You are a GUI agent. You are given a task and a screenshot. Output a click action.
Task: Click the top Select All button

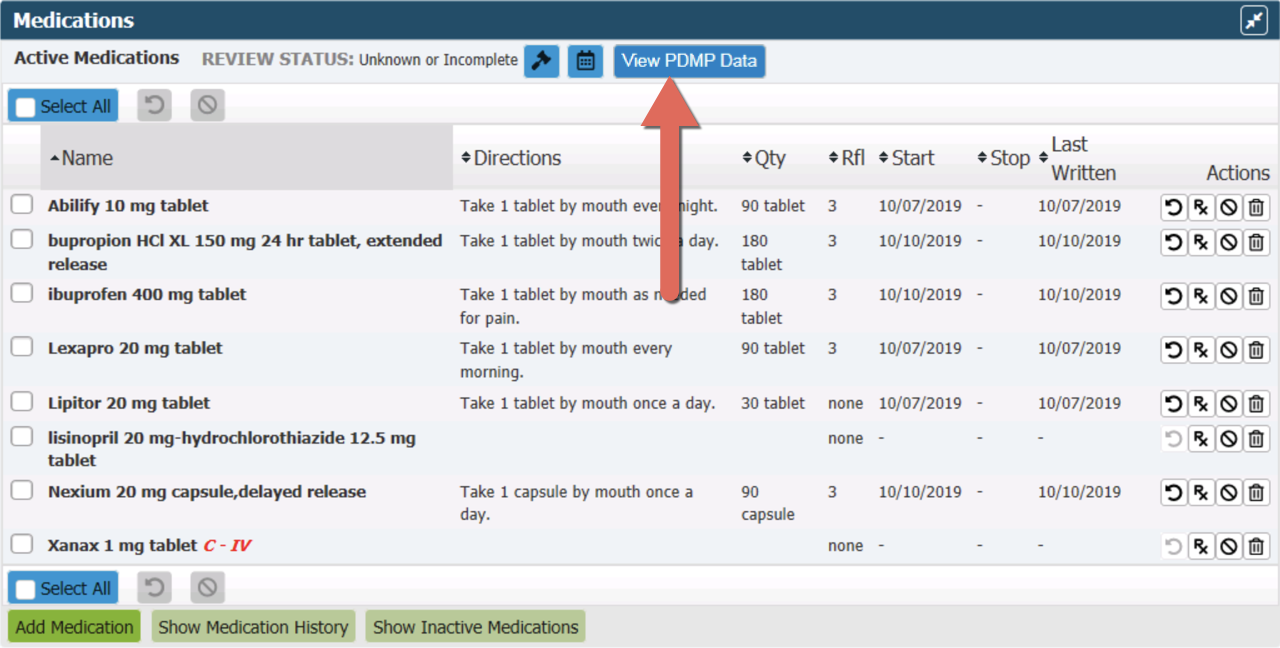coord(63,106)
